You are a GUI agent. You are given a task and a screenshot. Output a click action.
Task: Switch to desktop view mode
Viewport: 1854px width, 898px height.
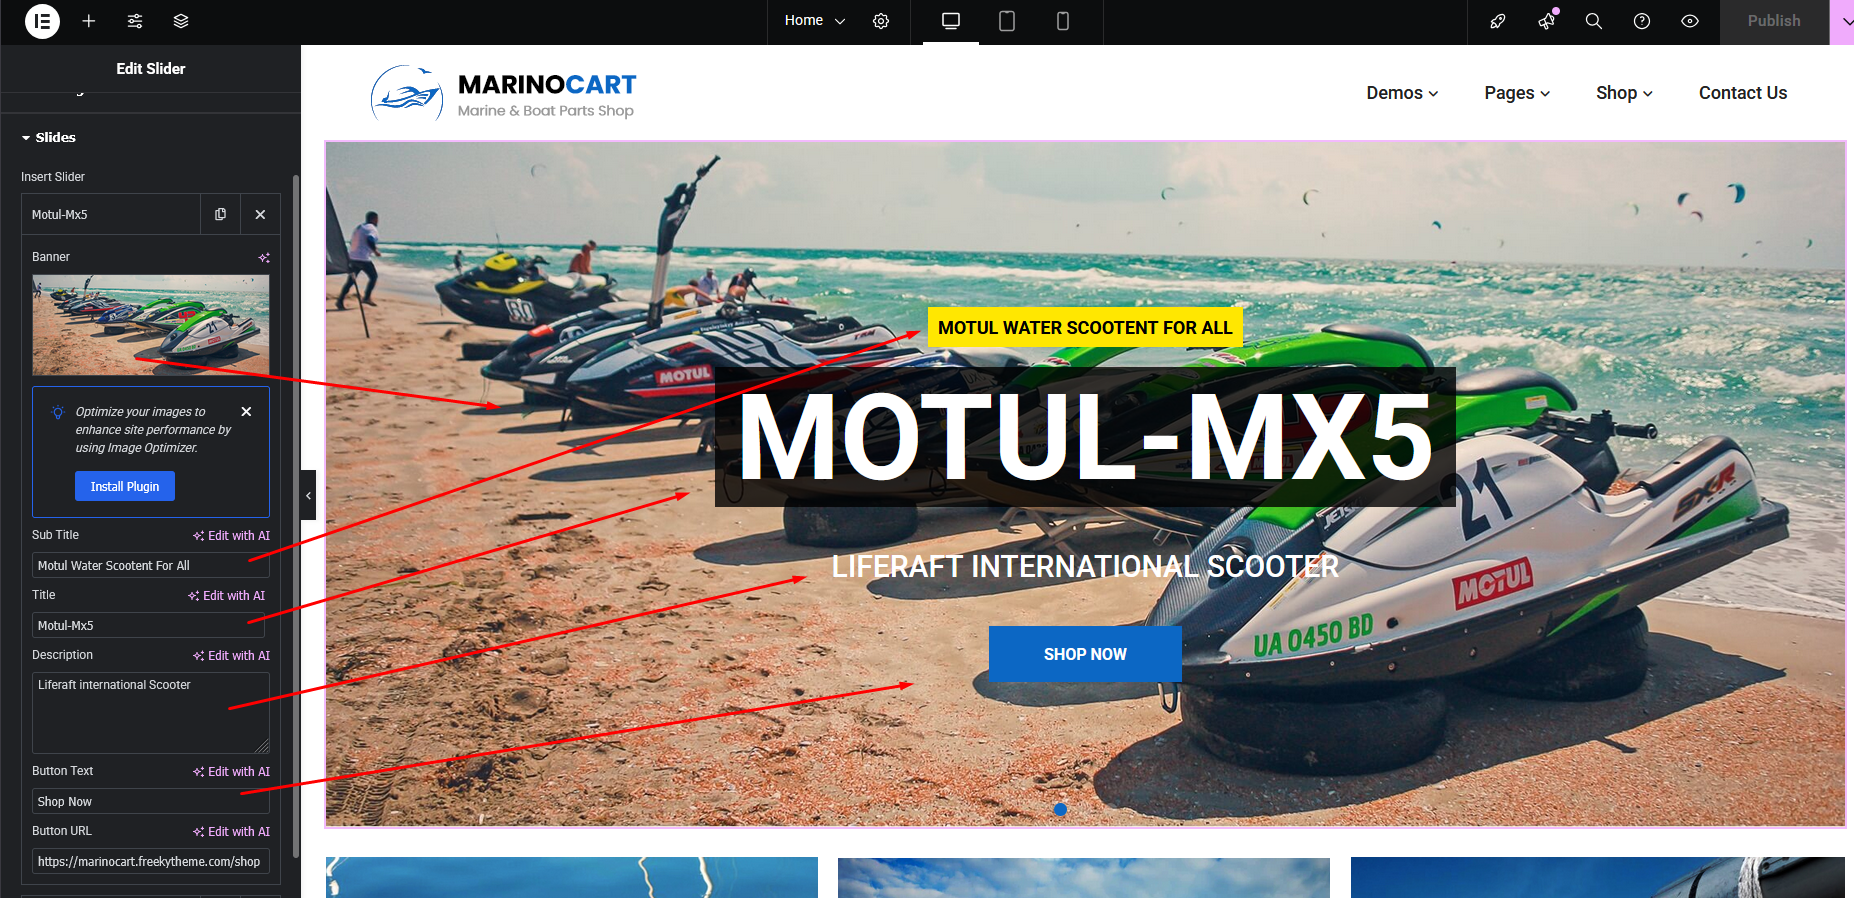pos(951,21)
